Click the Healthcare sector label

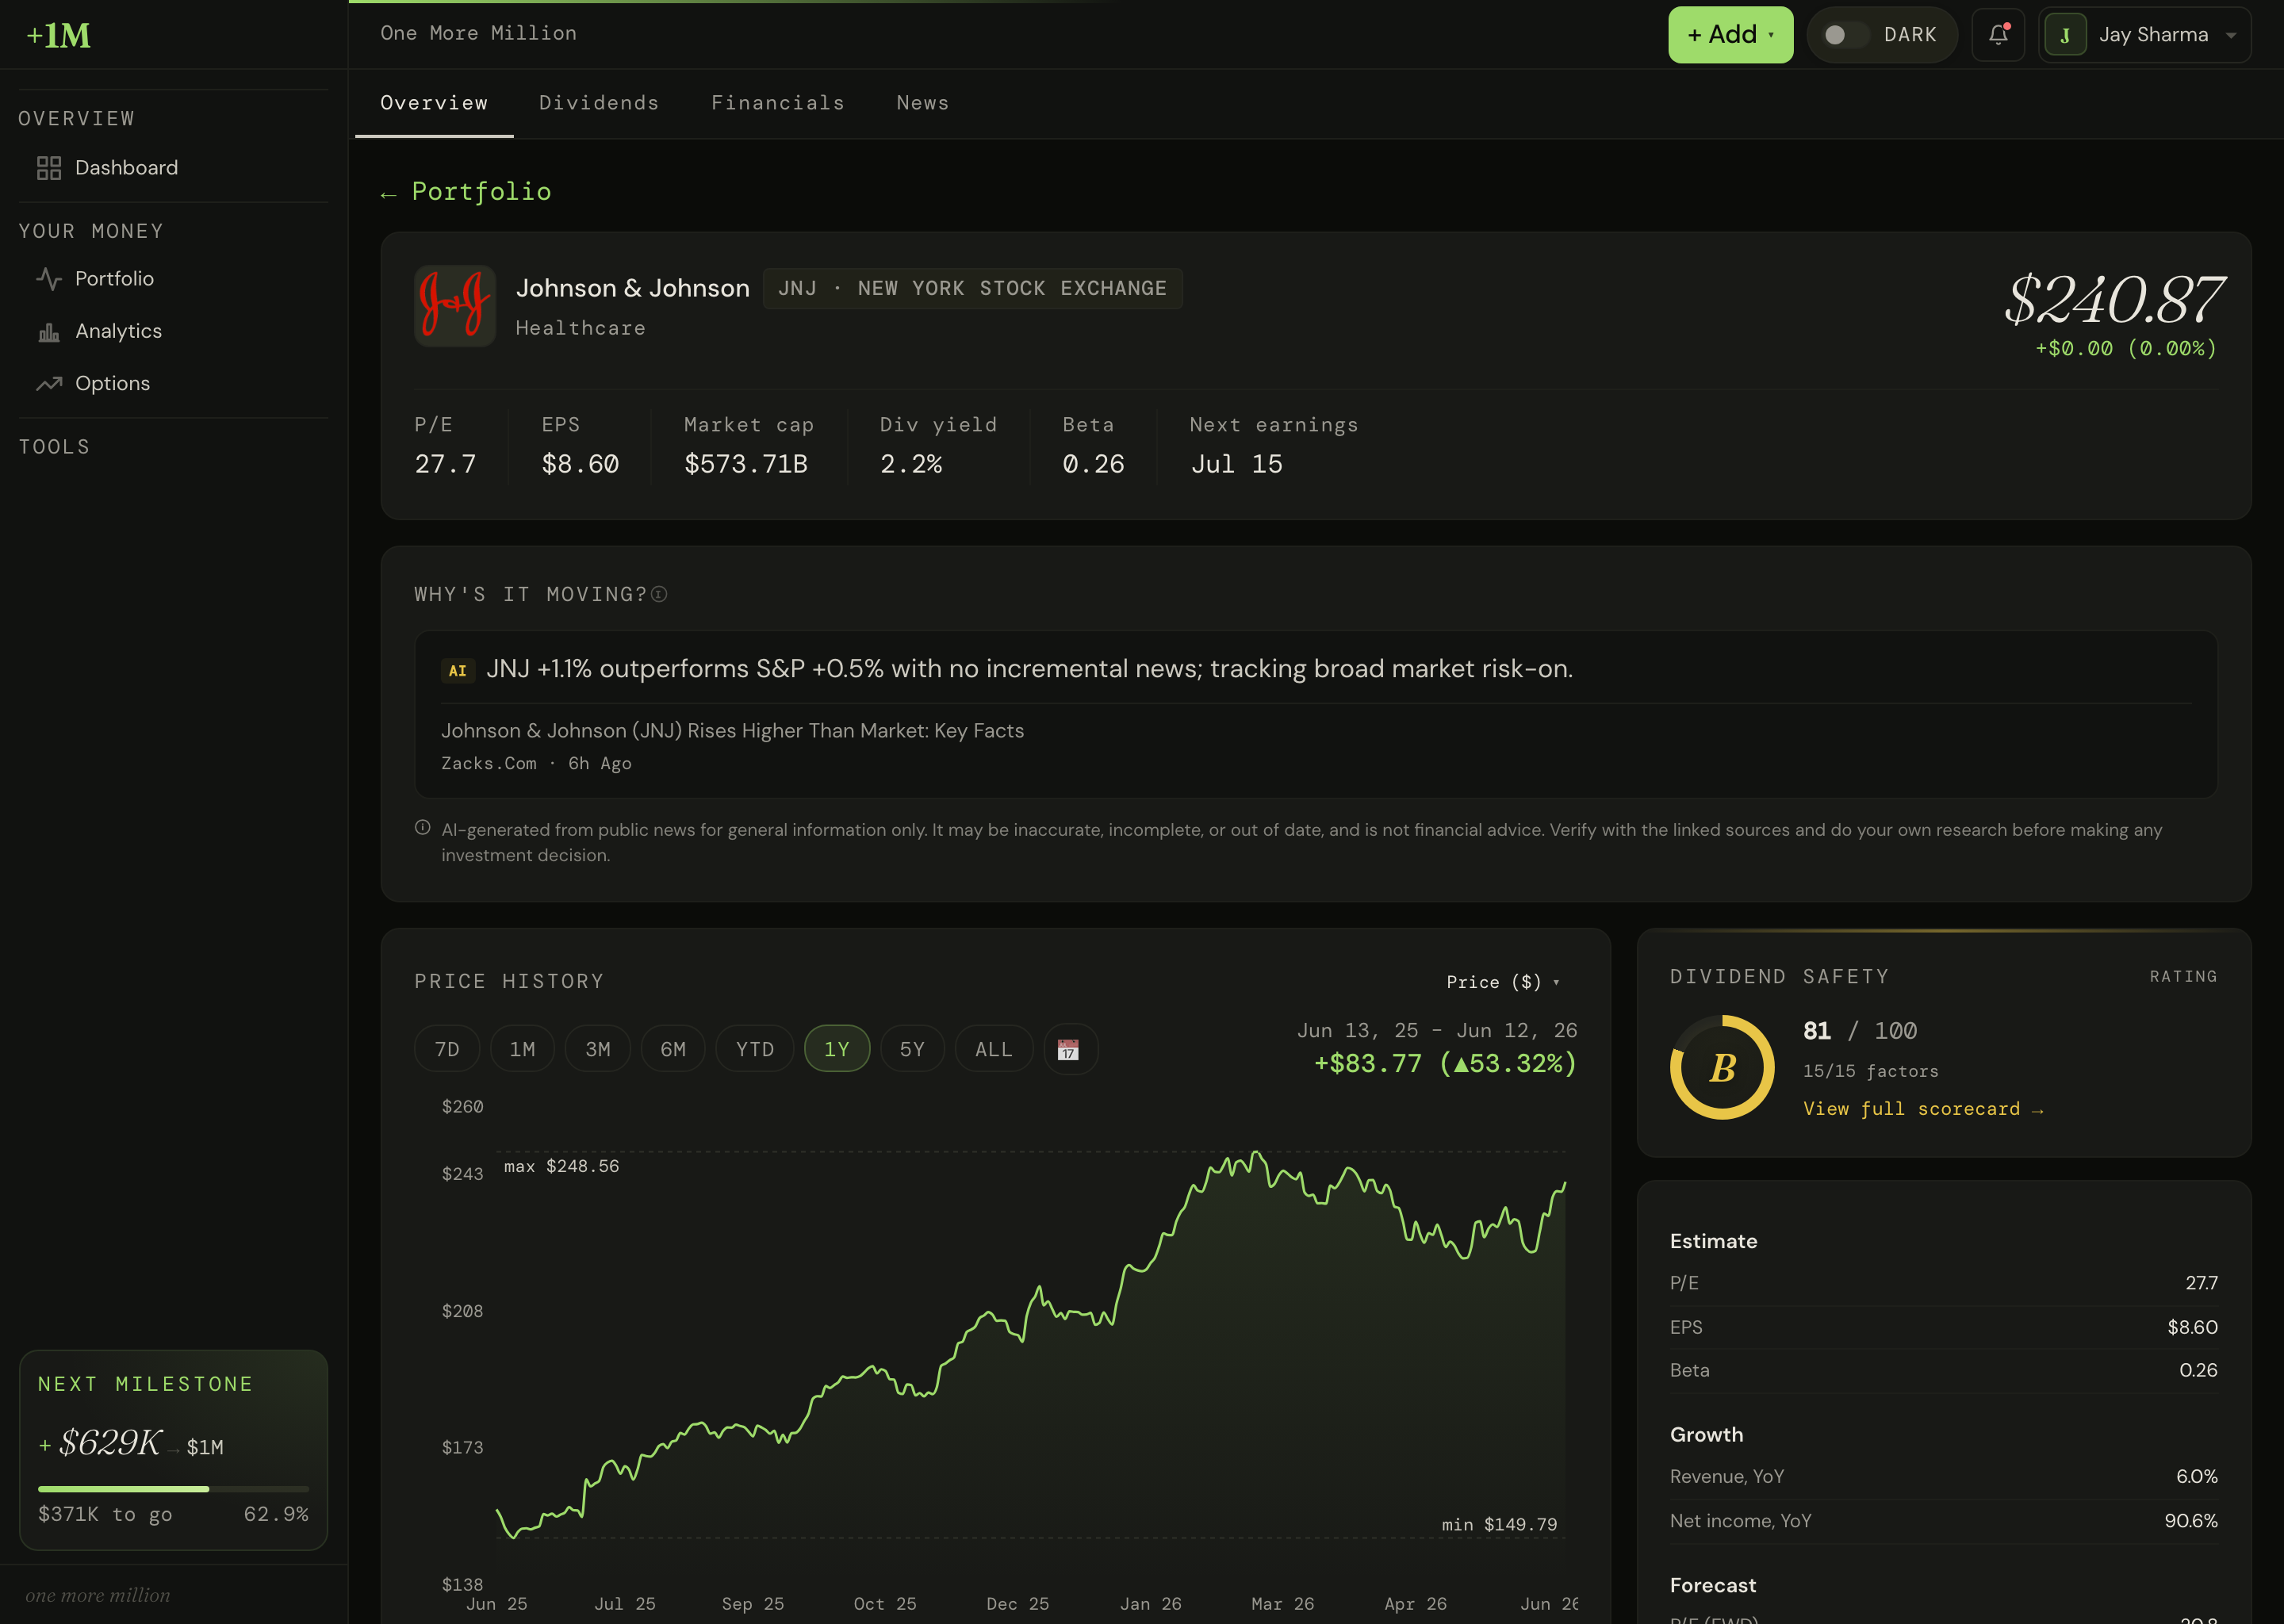[580, 329]
